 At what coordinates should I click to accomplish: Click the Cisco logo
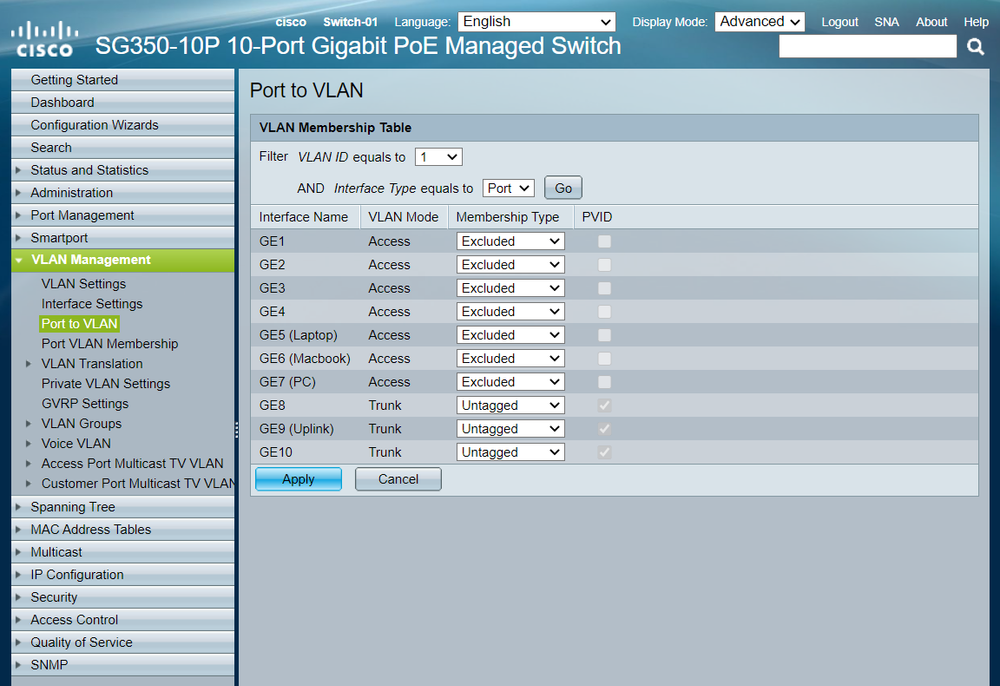[x=45, y=39]
